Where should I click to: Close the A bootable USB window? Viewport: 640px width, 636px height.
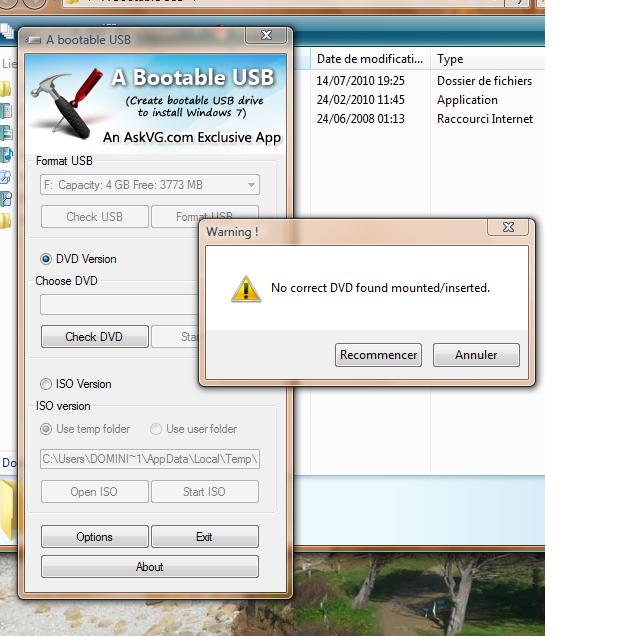click(266, 35)
